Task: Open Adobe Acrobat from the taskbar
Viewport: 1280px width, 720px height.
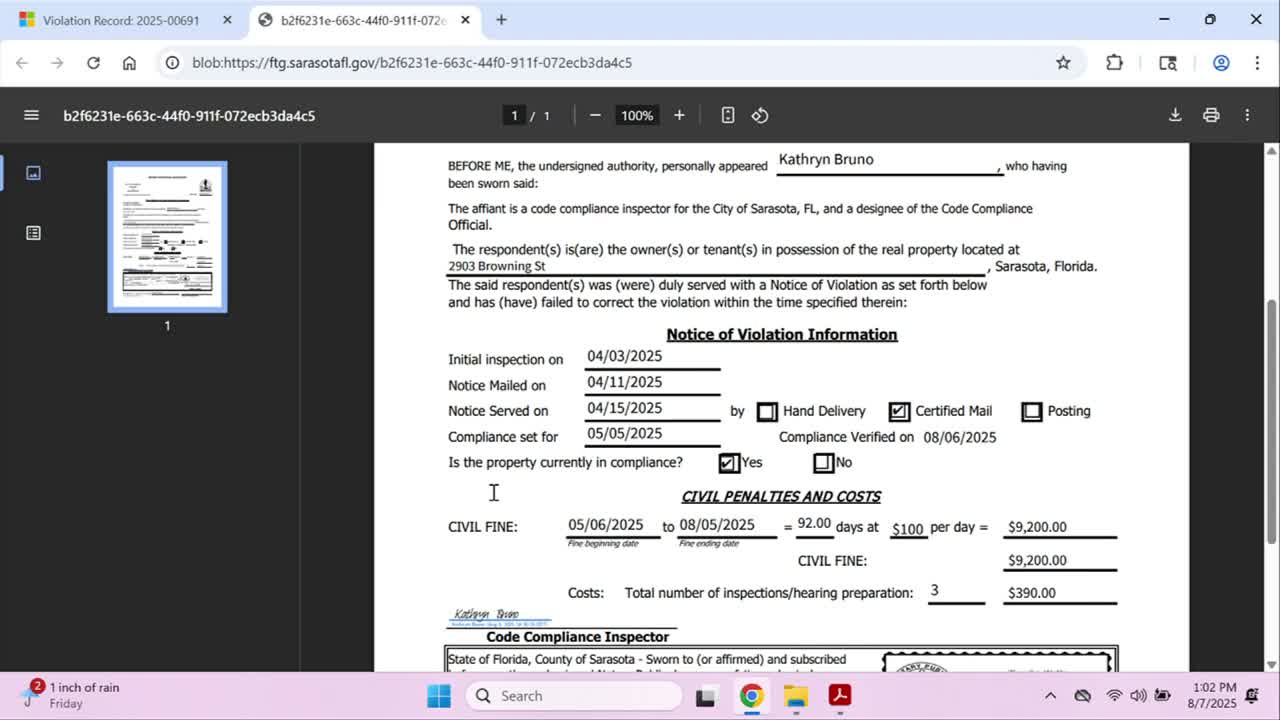Action: 839,696
